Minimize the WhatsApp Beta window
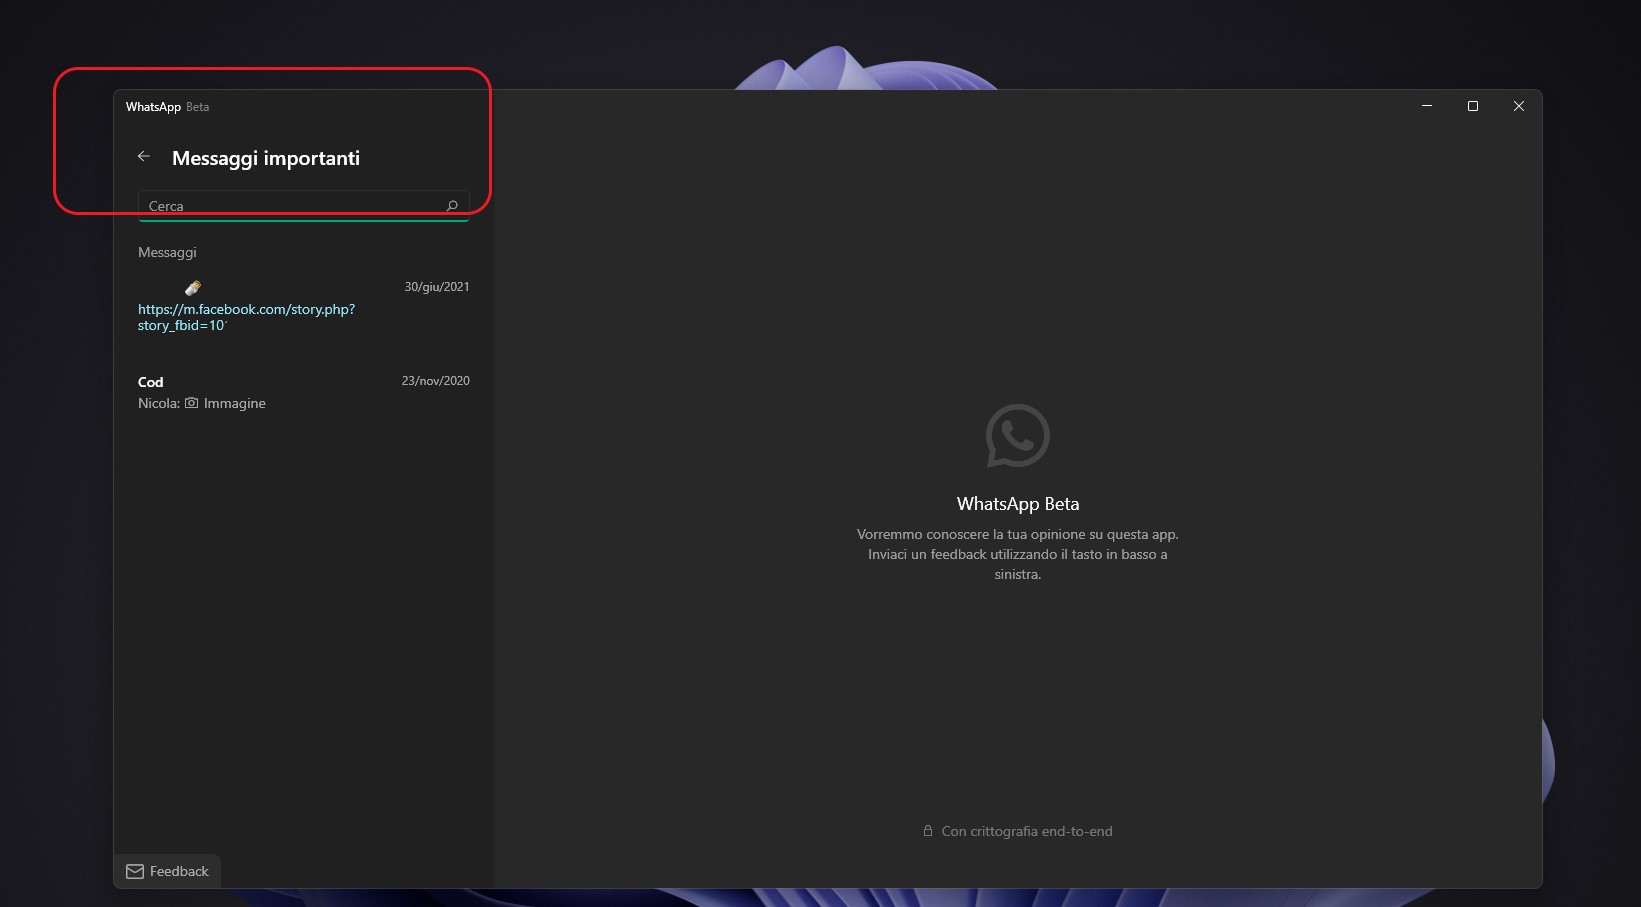The image size is (1641, 907). pyautogui.click(x=1427, y=106)
